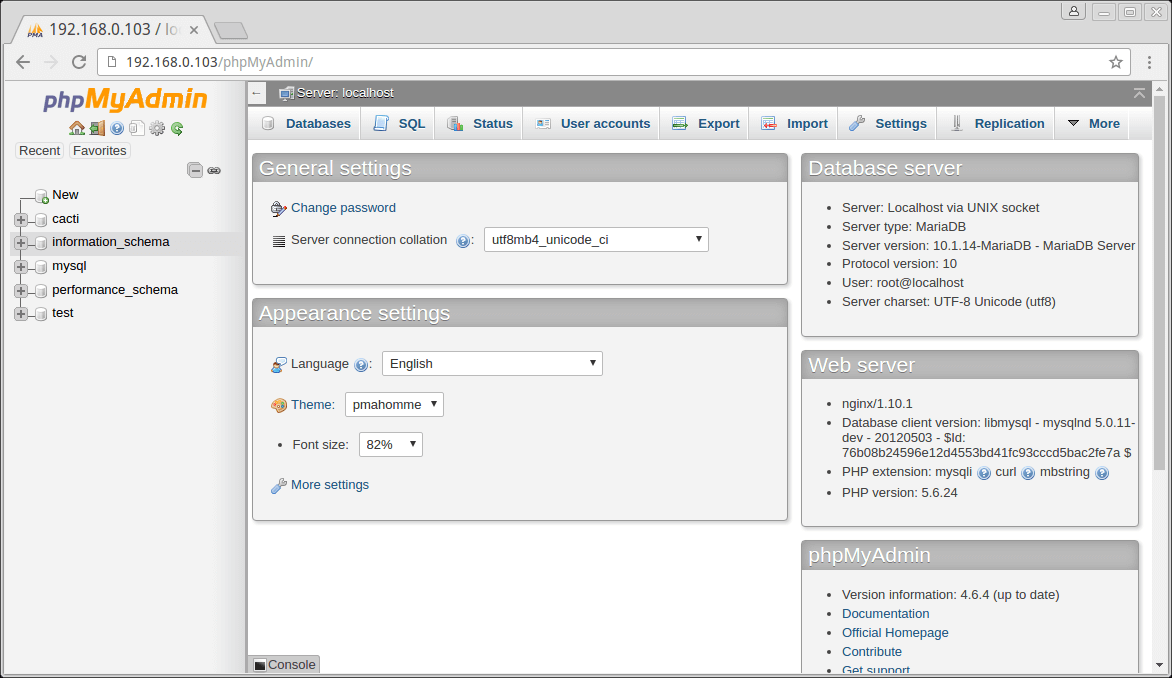Open phpMyAdmin documentation question-mark icon in sidebar
Viewport: 1172px width, 678px height.
point(117,128)
